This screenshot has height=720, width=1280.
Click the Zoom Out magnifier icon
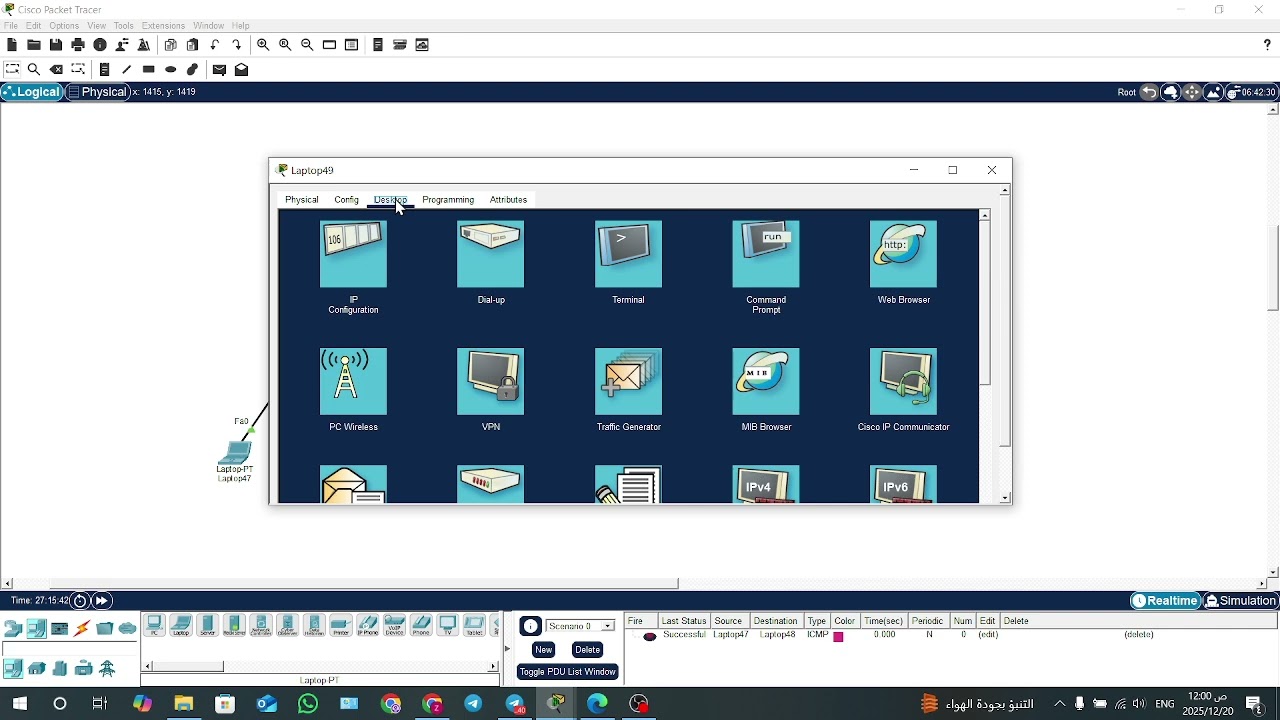point(307,45)
